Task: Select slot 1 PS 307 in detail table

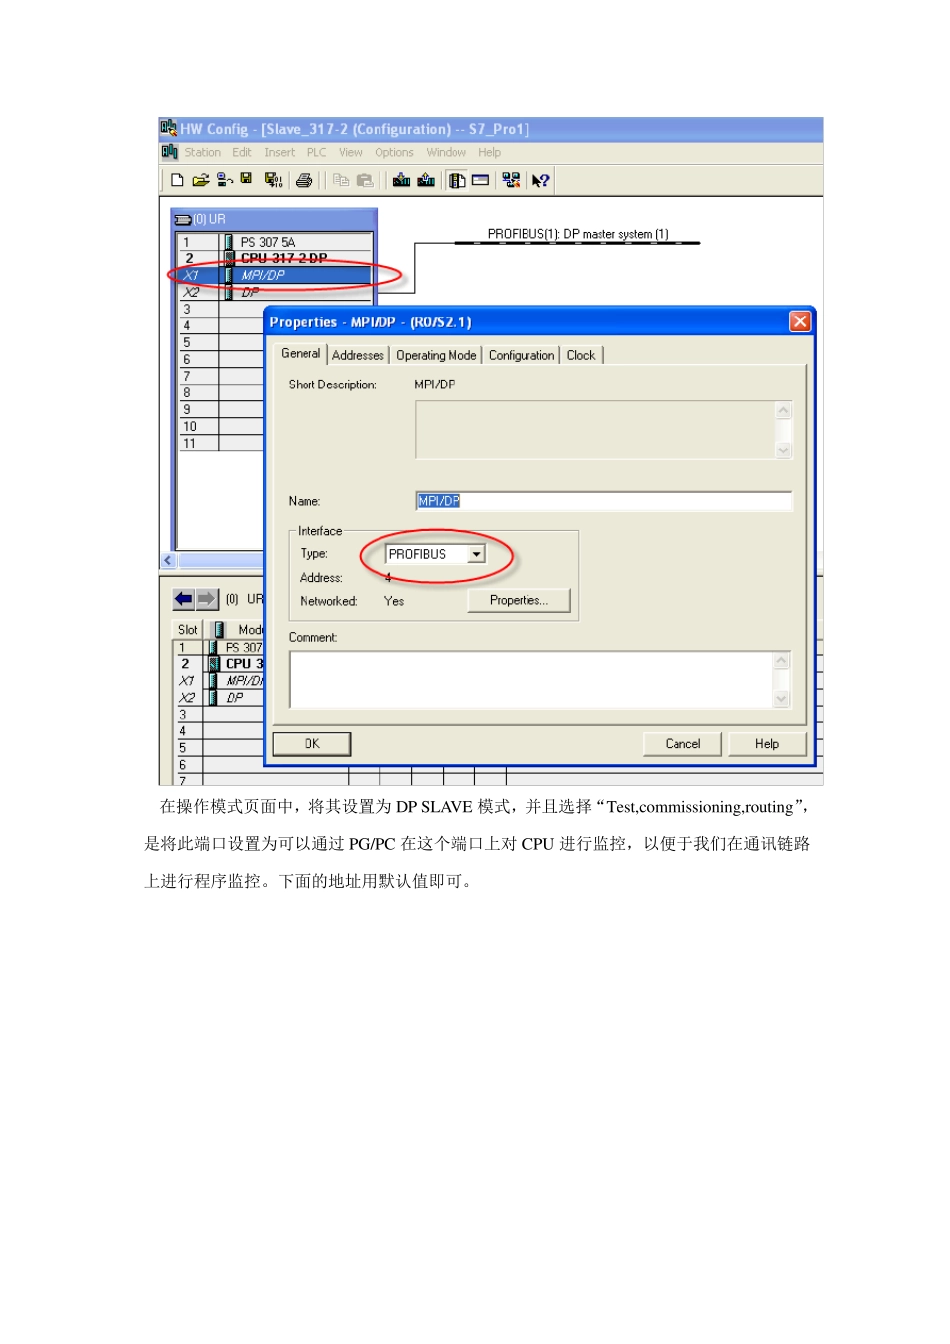Action: (219, 648)
